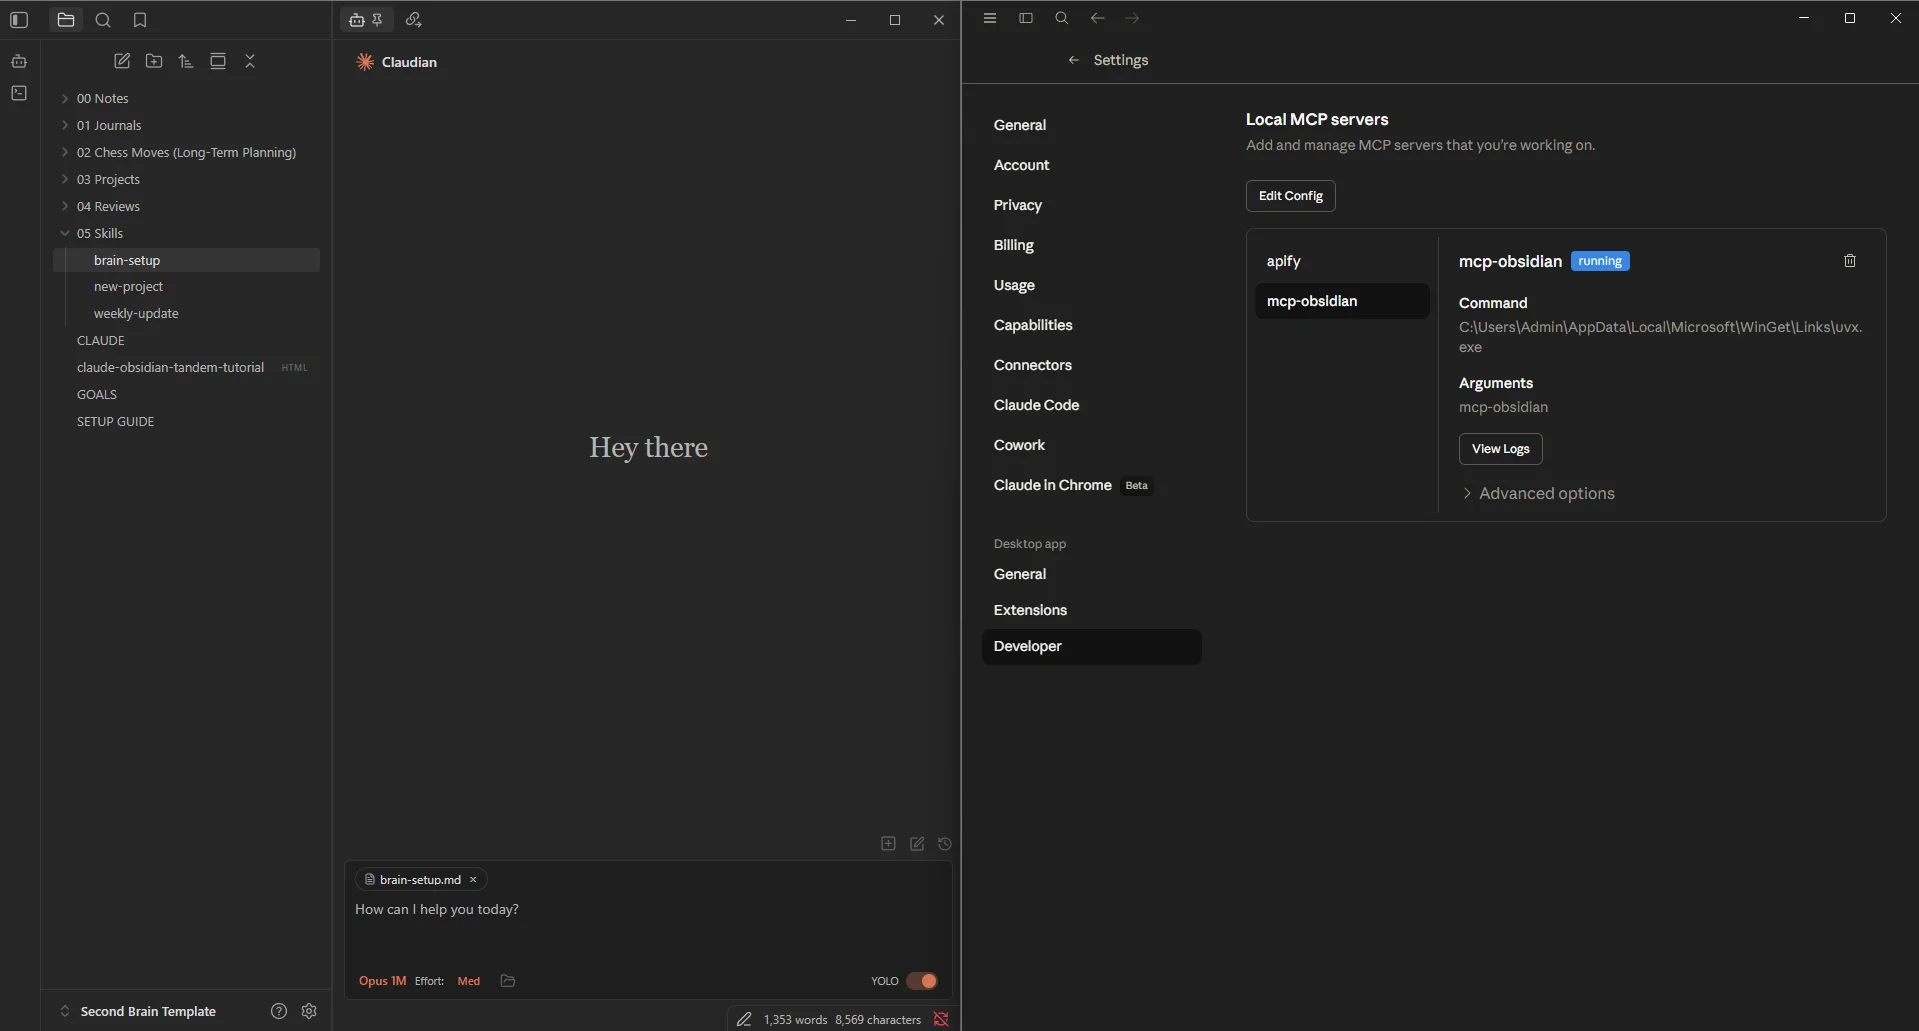Image resolution: width=1919 pixels, height=1031 pixels.
Task: Expand Advanced options
Action: pos(1538,493)
